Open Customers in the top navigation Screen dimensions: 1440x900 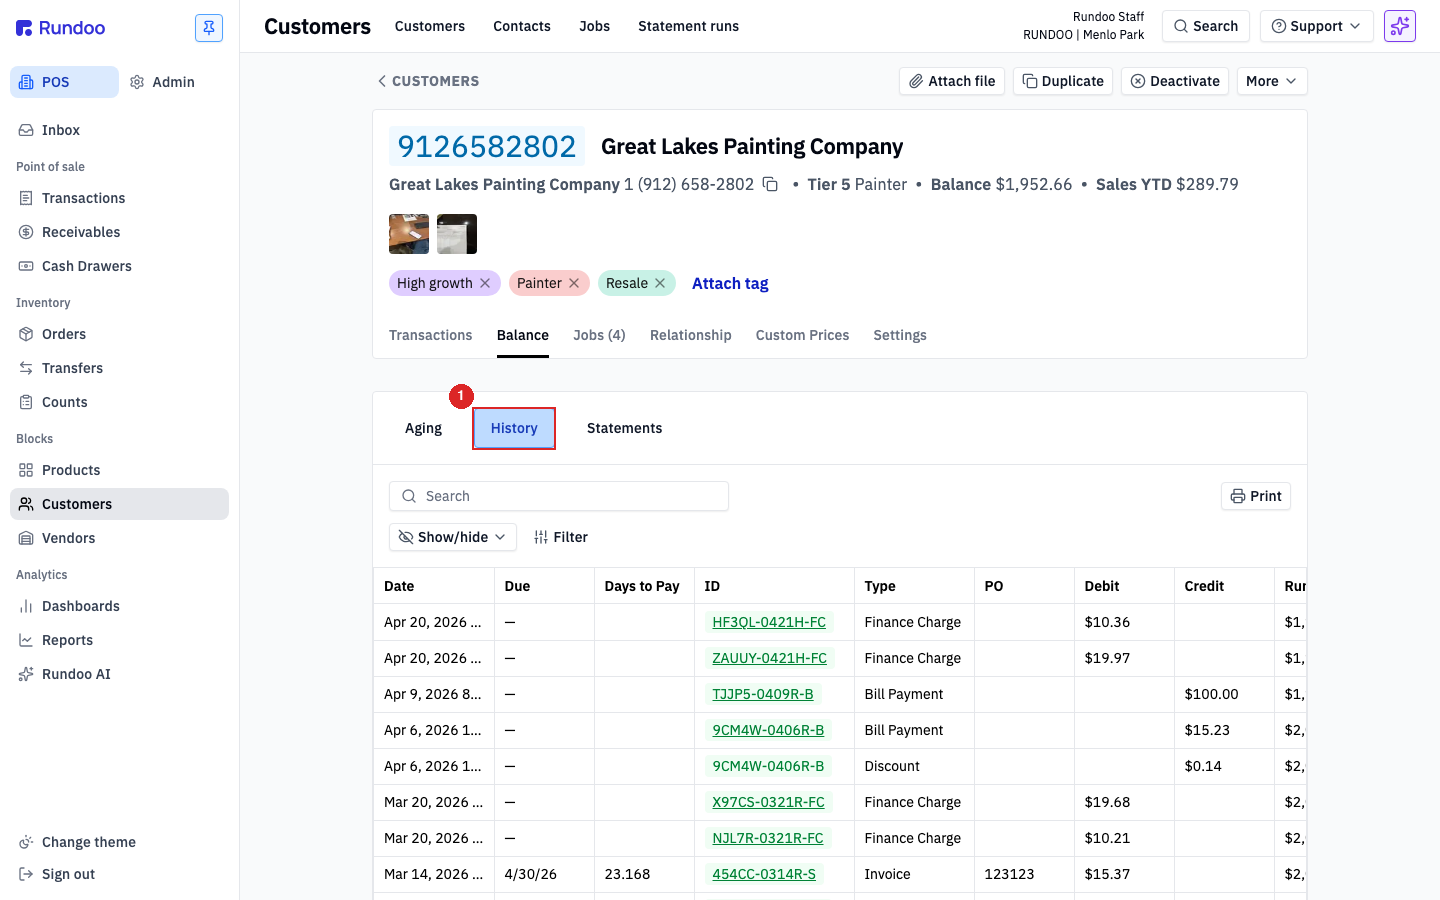pos(430,26)
